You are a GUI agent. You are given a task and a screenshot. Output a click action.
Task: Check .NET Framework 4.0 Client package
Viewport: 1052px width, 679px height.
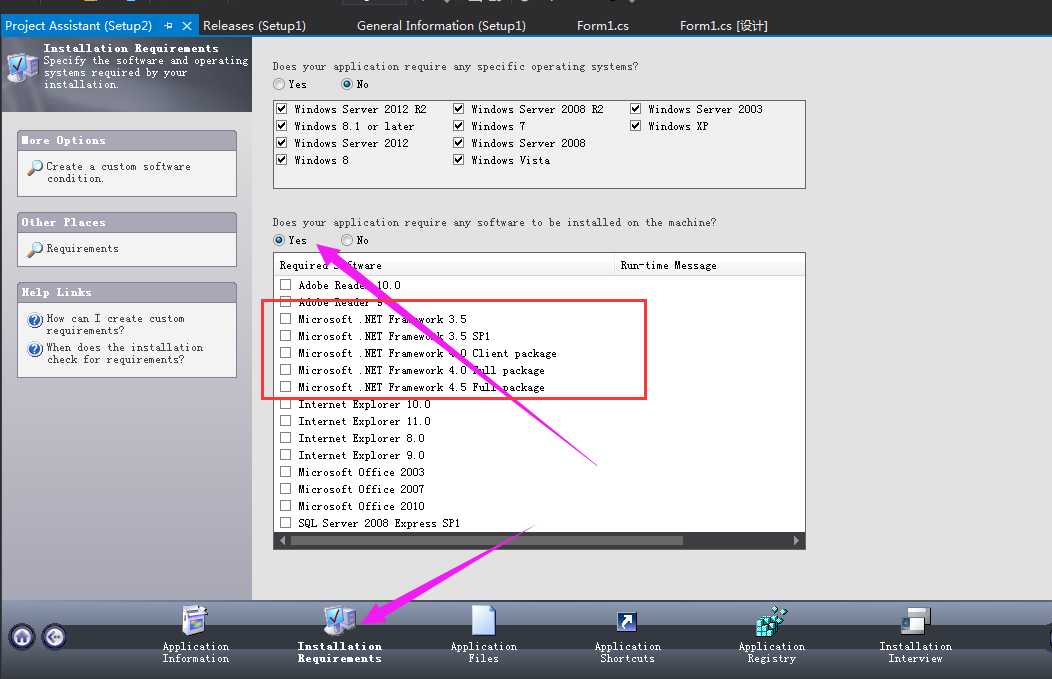[286, 353]
